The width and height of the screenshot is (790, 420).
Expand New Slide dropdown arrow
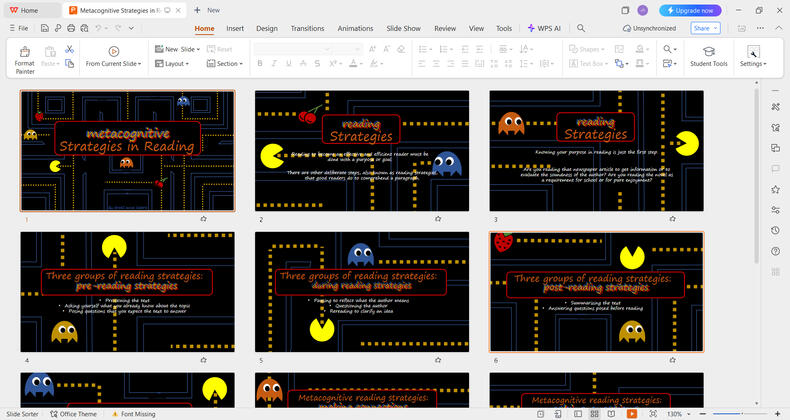click(x=198, y=49)
